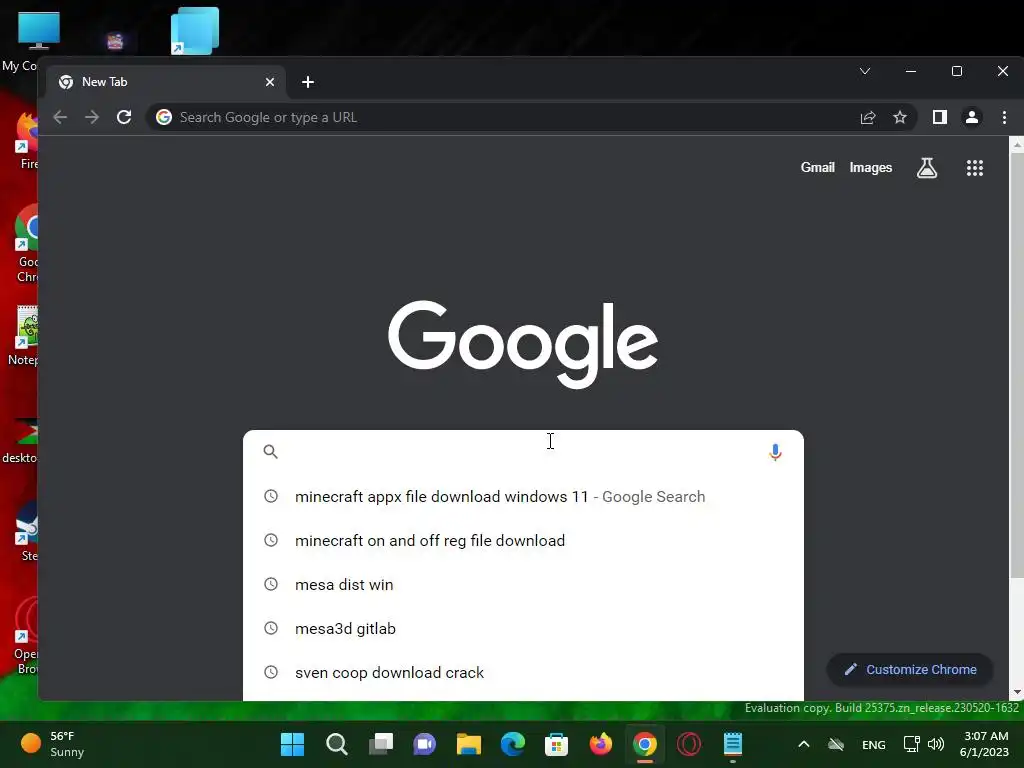Open a new tab with plus button
1024x768 pixels.
(x=308, y=82)
